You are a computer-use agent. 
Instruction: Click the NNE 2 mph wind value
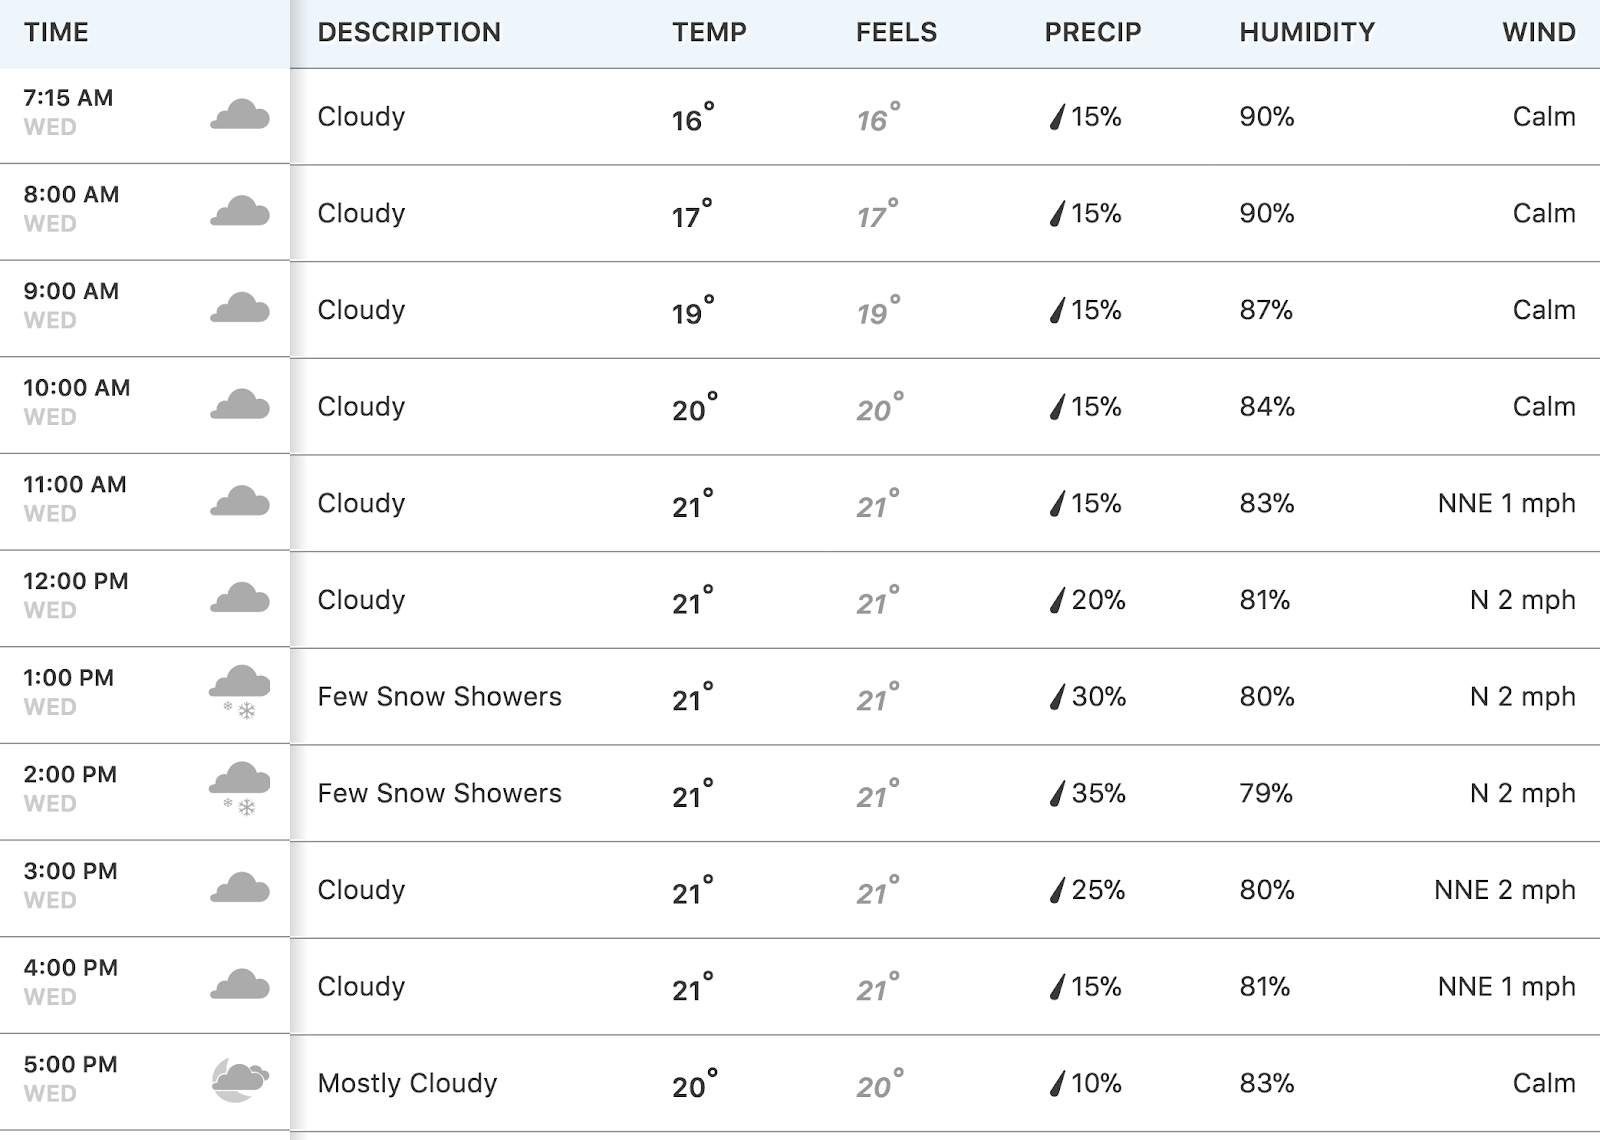pyautogui.click(x=1505, y=890)
